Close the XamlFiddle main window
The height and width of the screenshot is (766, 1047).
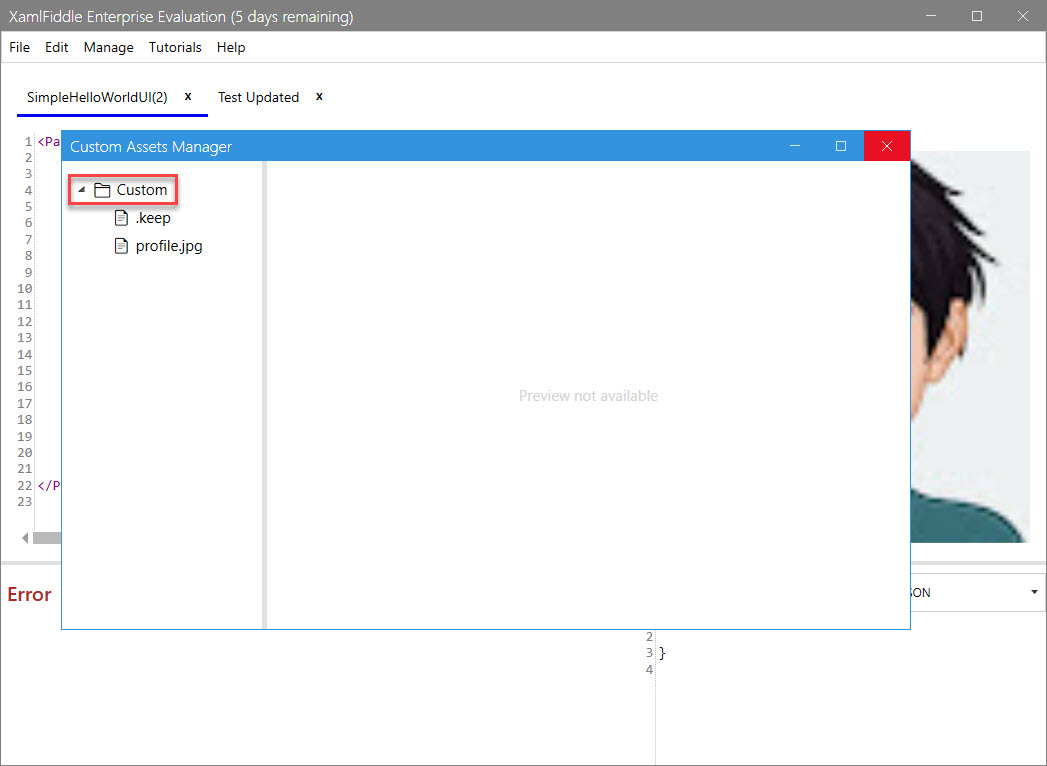point(1023,16)
